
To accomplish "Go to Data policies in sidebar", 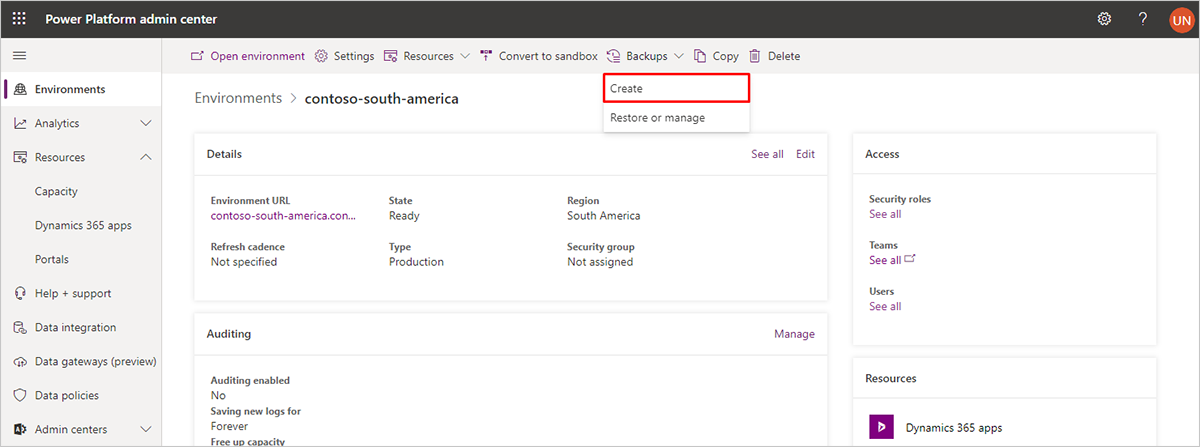I will 66,395.
